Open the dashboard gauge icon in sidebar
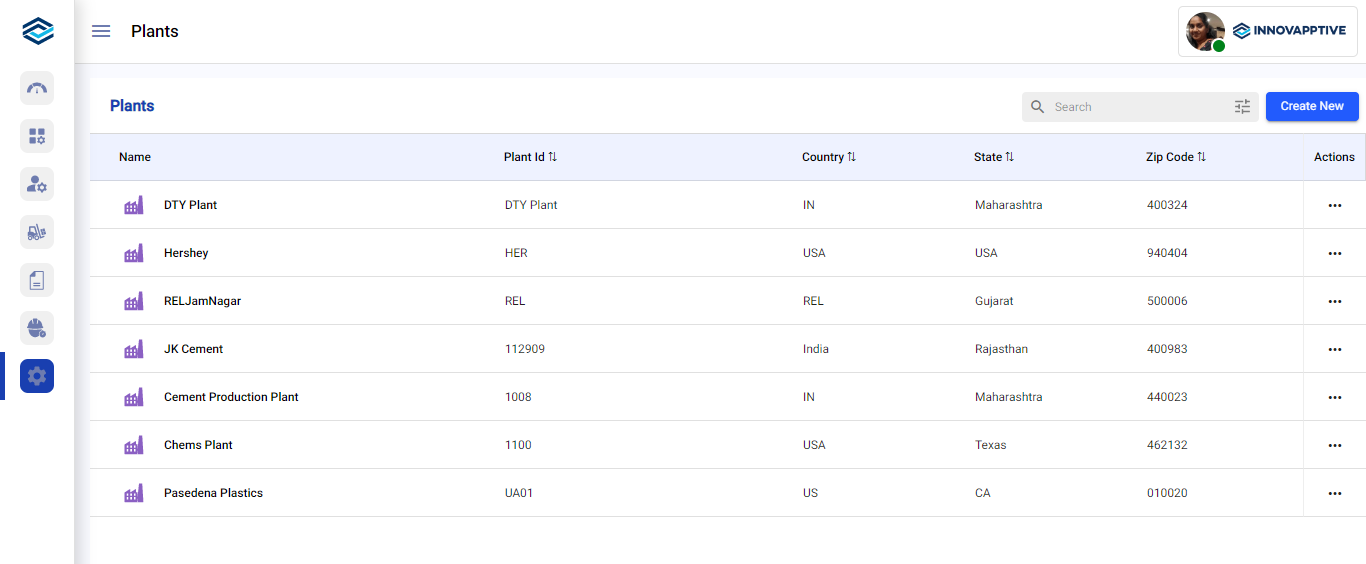 tap(37, 88)
